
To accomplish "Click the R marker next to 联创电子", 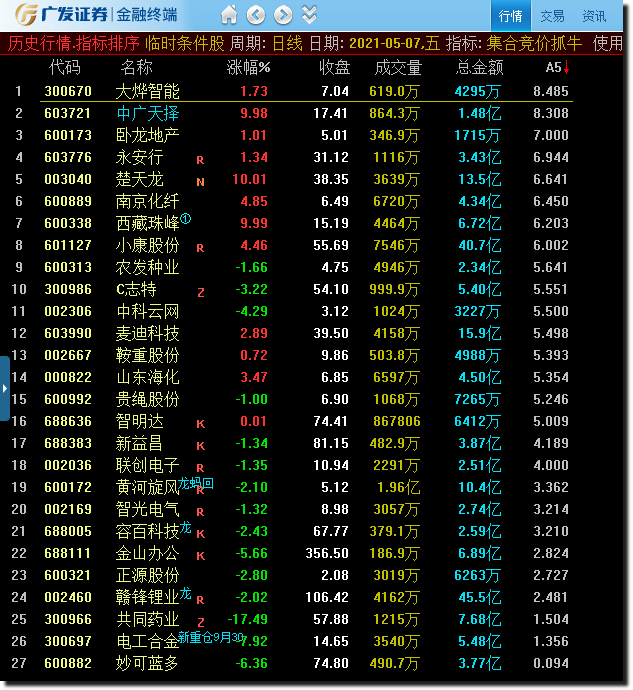I will [200, 468].
